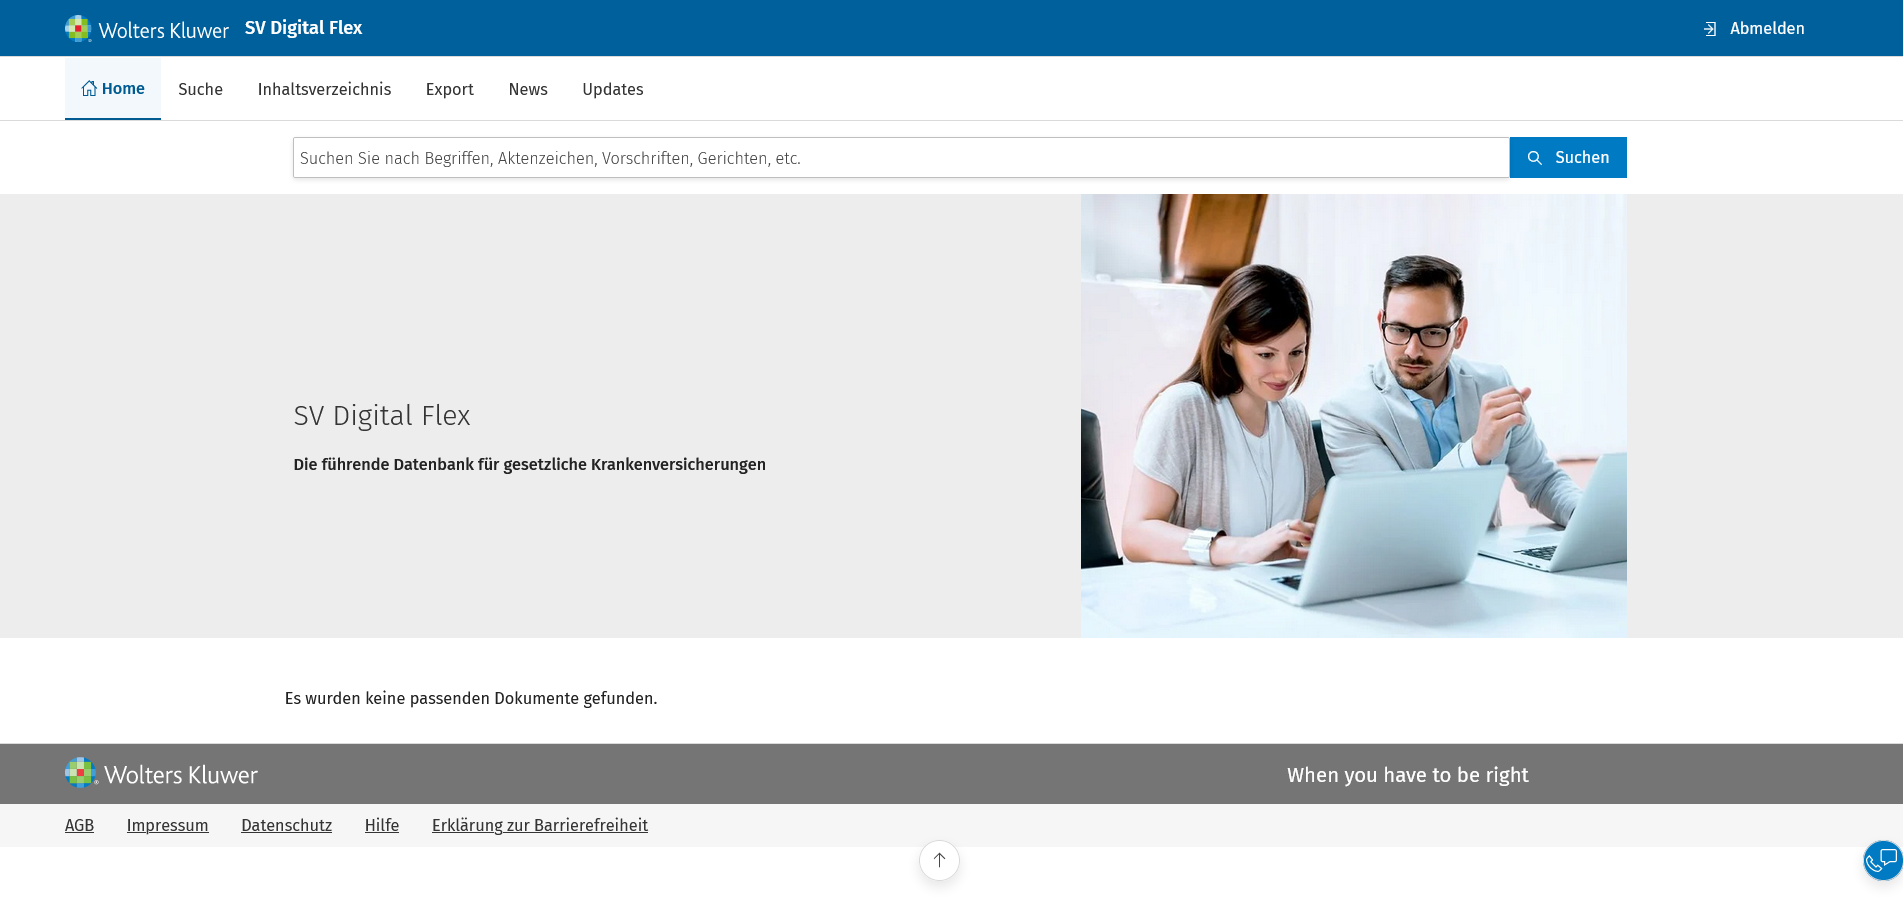The image size is (1903, 897).
Task: Click the Abmelden link
Action: 1766,29
